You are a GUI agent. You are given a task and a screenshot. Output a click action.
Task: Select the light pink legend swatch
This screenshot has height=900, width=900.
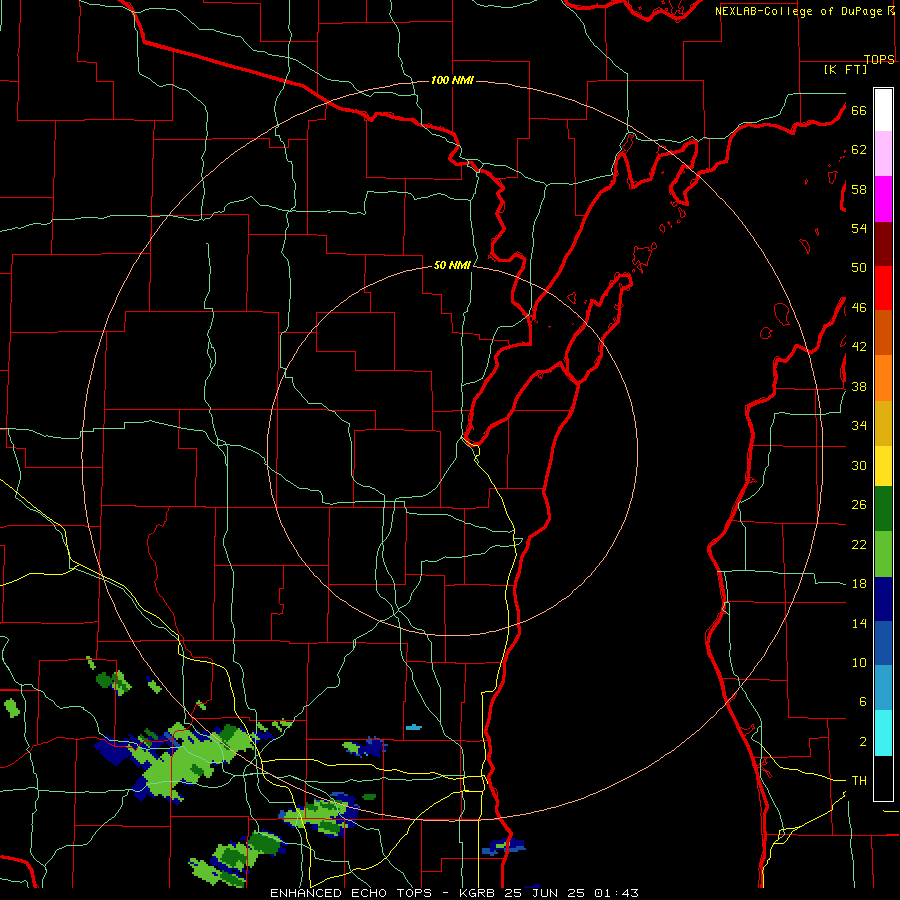pyautogui.click(x=883, y=153)
